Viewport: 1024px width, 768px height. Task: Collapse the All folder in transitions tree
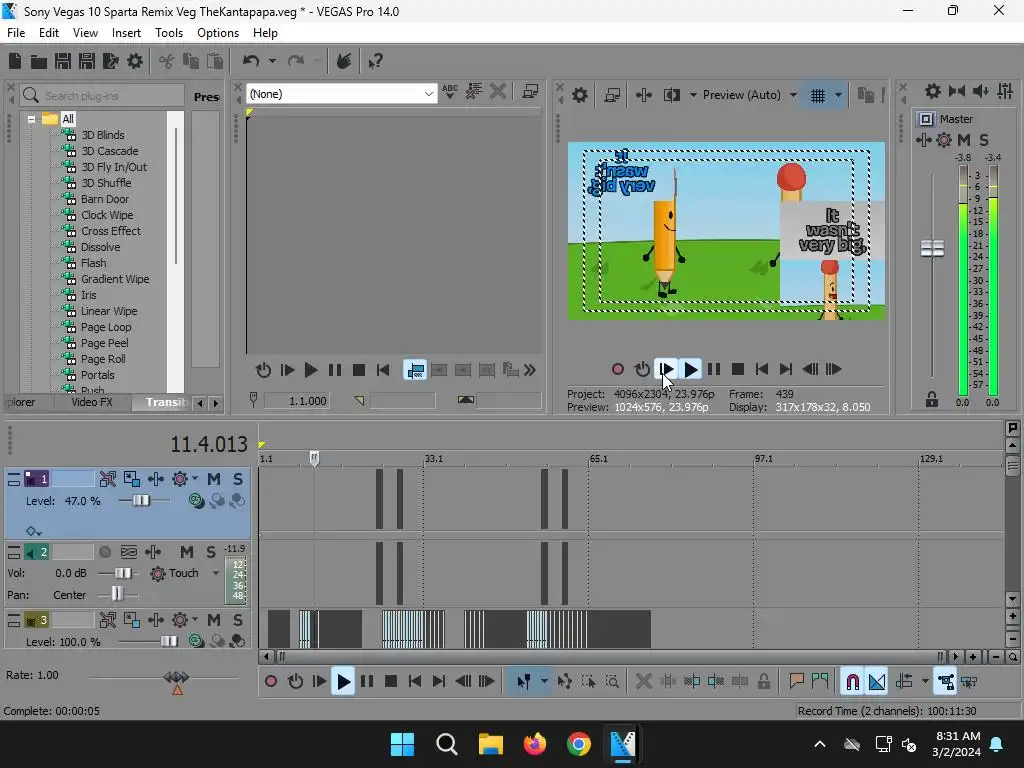tap(31, 120)
